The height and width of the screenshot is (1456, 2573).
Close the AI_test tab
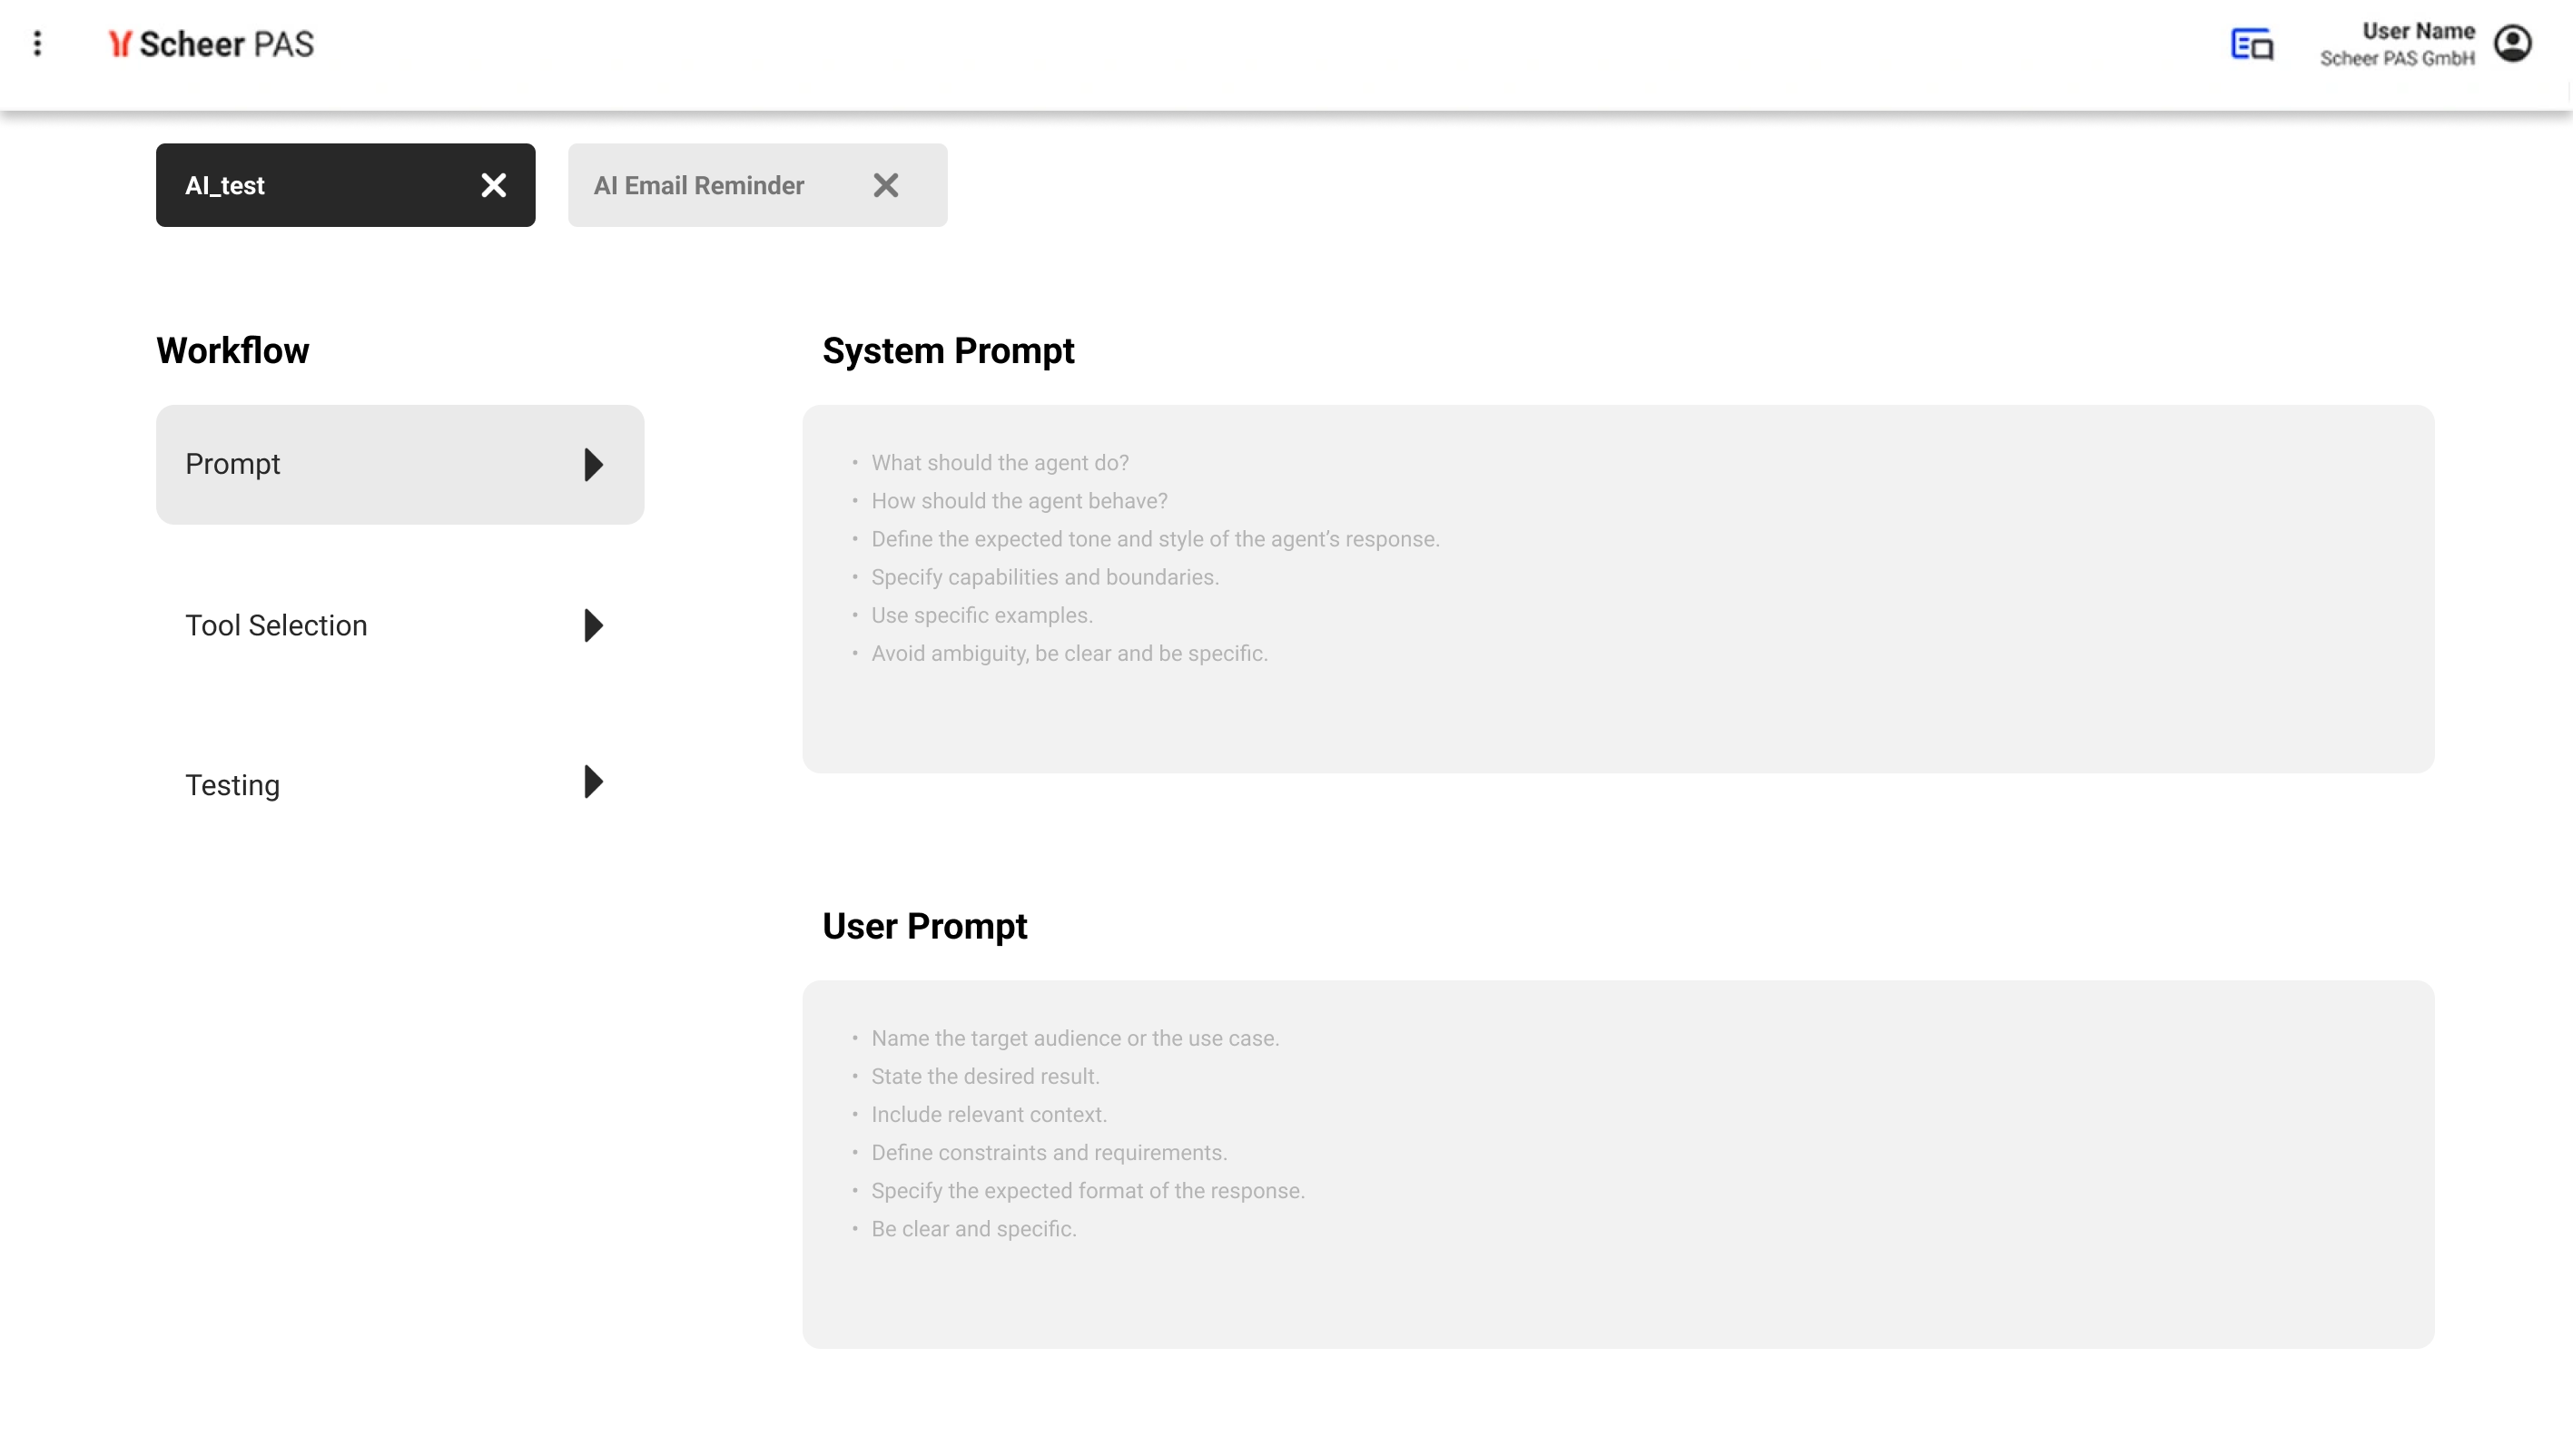coord(493,185)
